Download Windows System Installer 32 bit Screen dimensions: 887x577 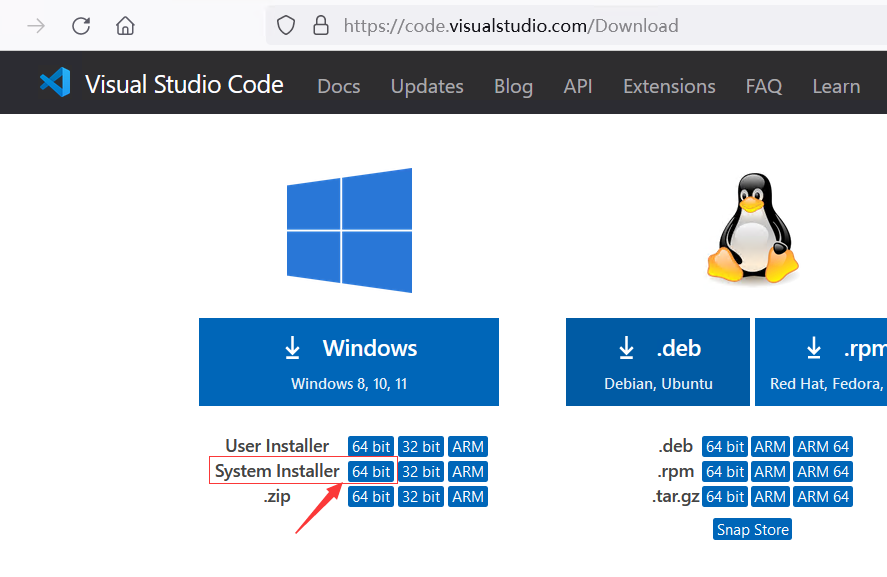tap(421, 471)
